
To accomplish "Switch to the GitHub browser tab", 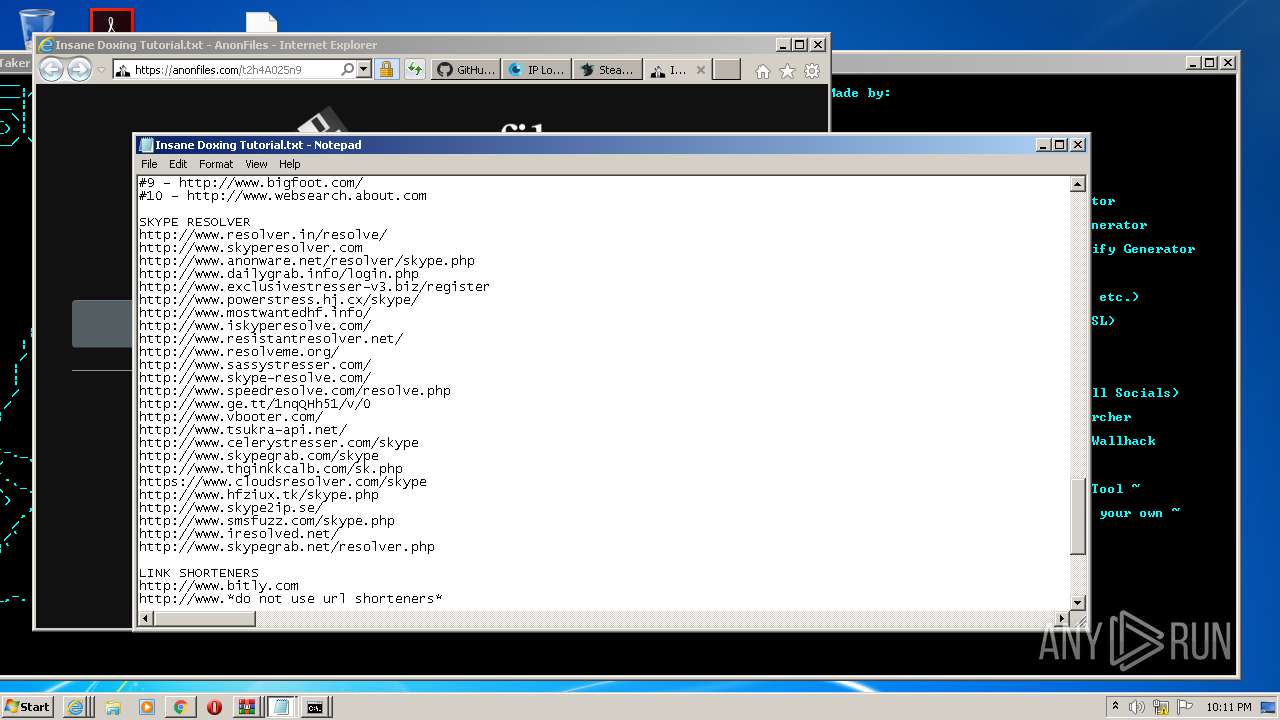I will click(x=465, y=70).
